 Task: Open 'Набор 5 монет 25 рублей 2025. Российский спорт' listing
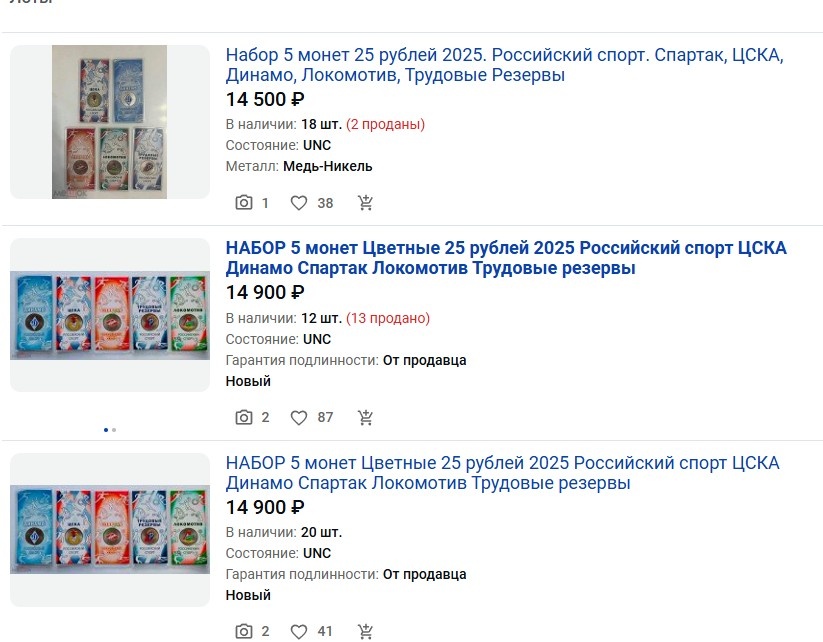[504, 65]
